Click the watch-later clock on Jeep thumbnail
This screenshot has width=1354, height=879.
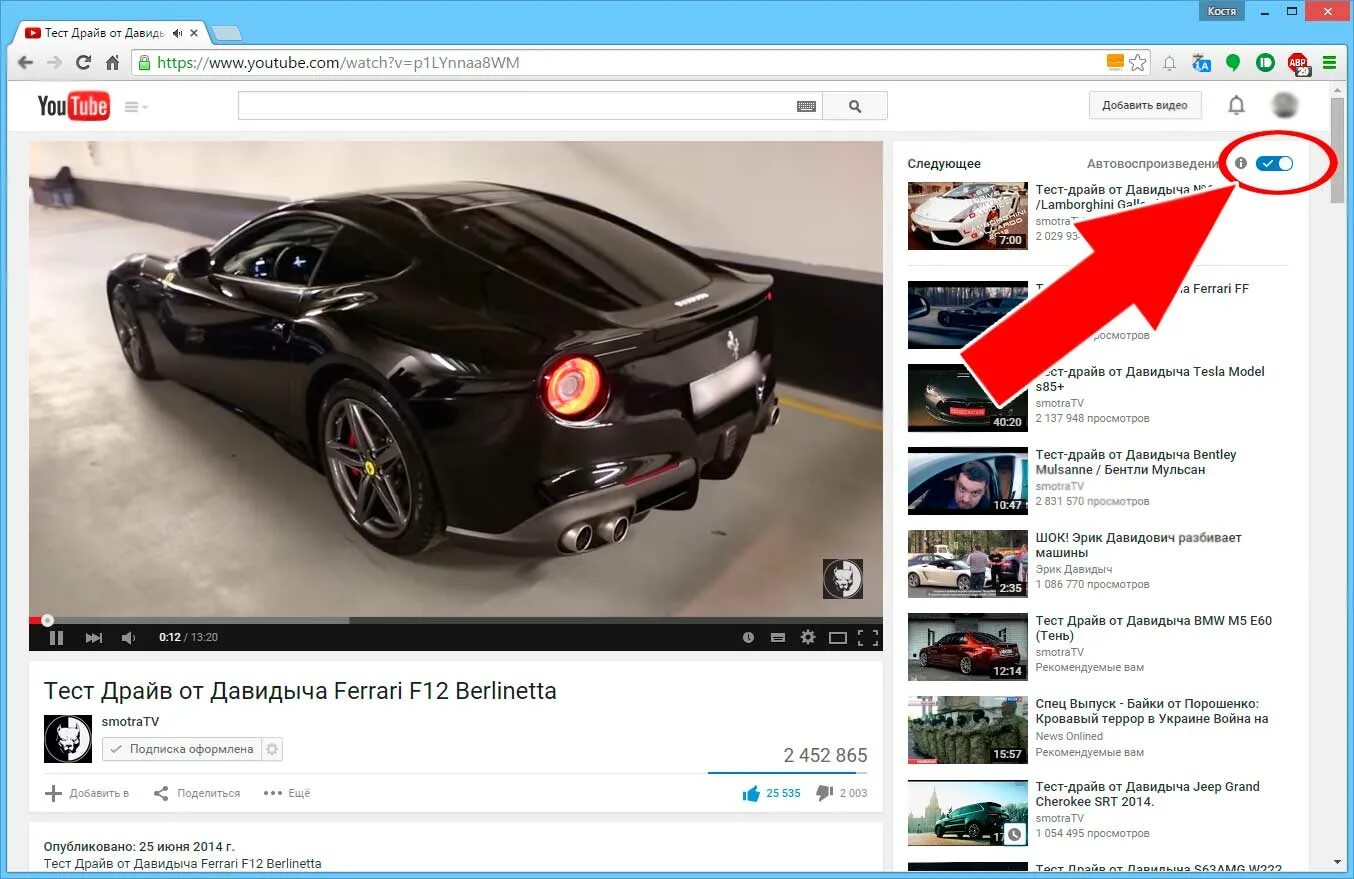click(x=1015, y=834)
